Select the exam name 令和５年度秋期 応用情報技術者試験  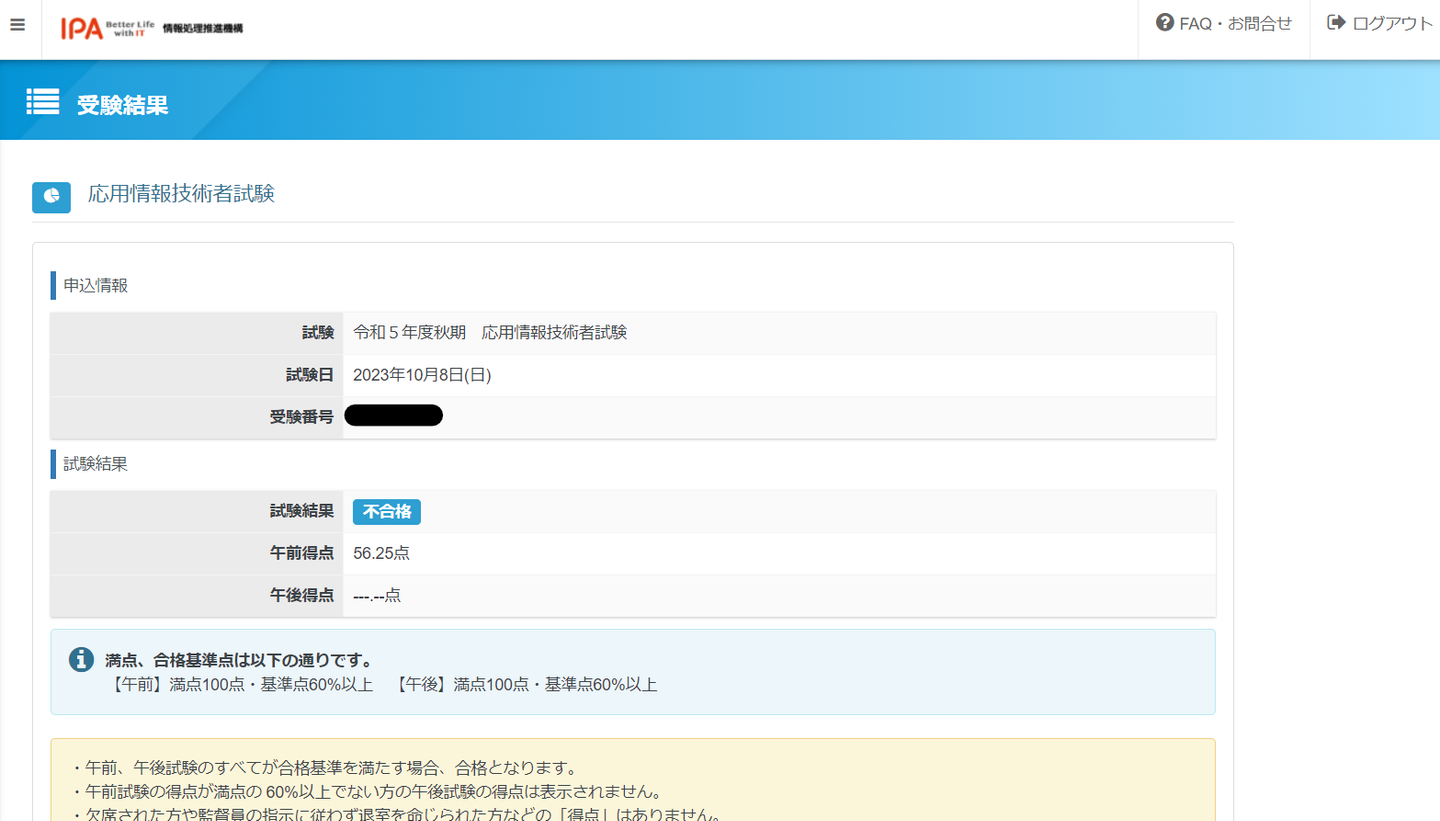(490, 333)
